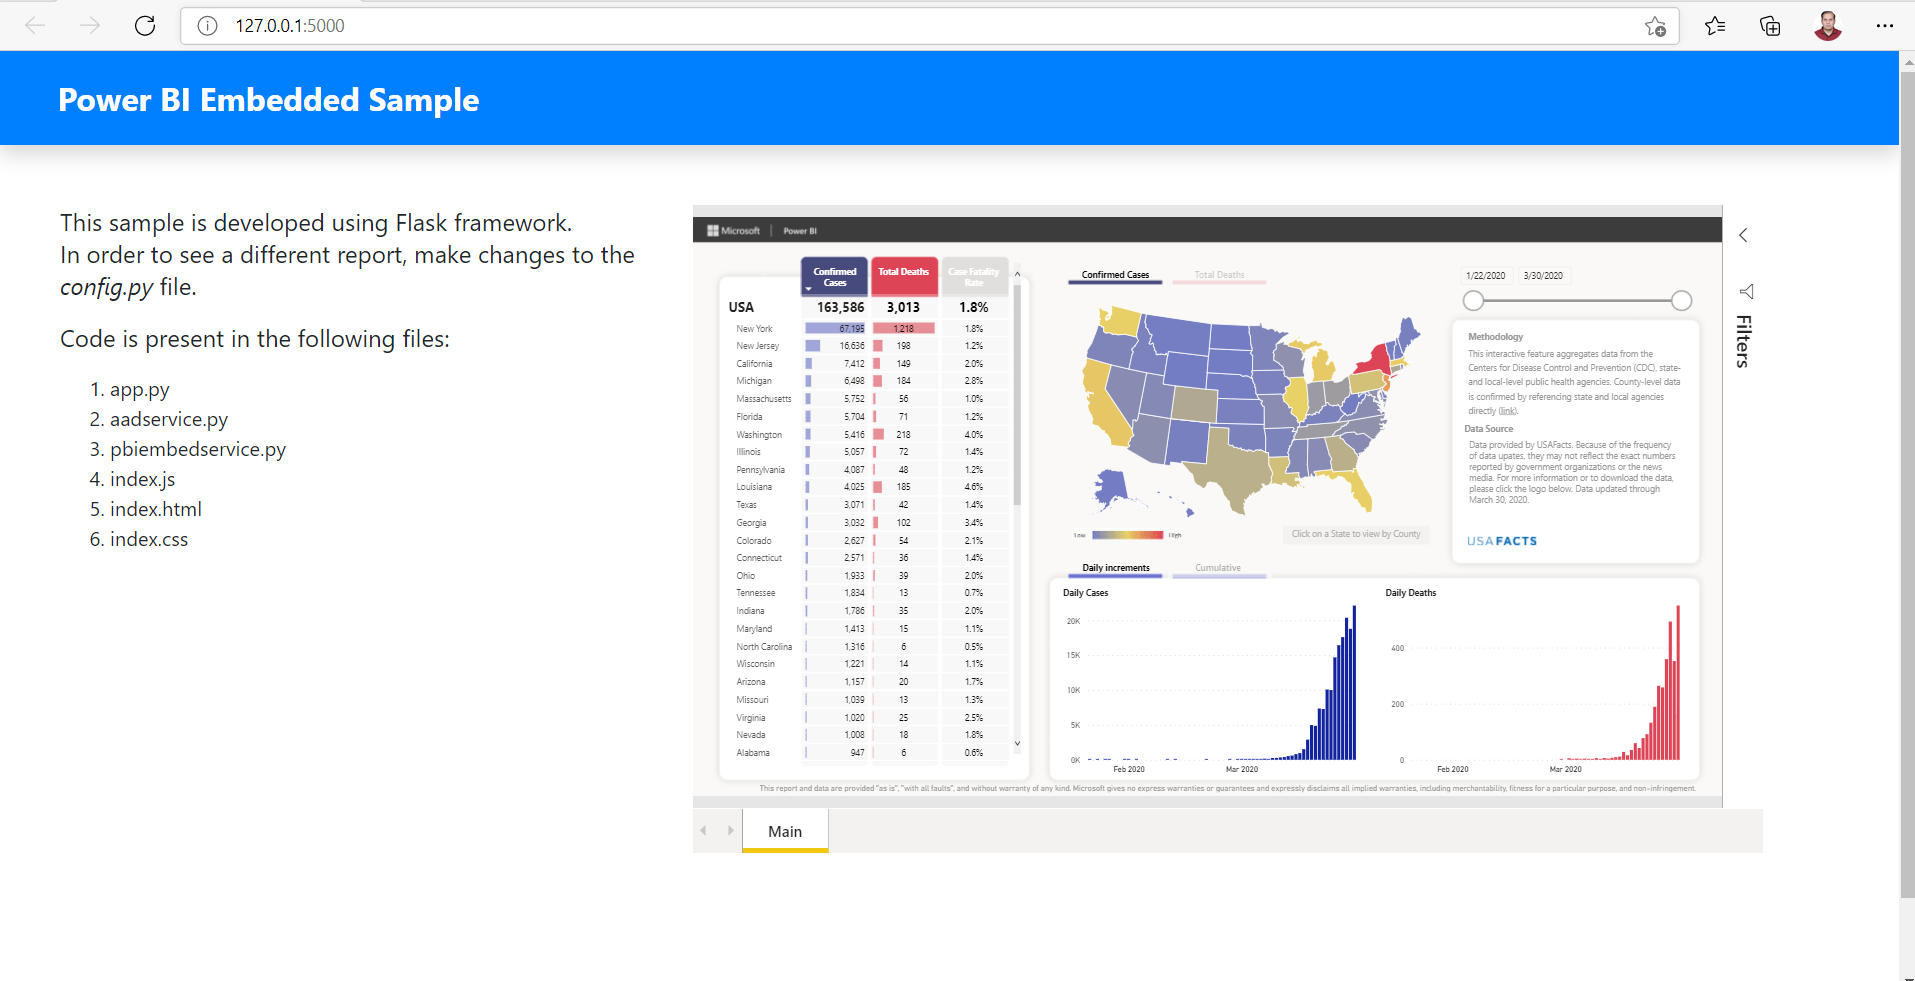1915x981 pixels.
Task: Click the data source link in Methodology
Action: (1508, 410)
